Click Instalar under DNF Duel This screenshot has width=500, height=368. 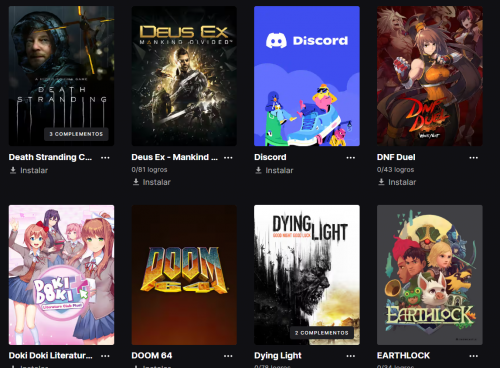(x=397, y=182)
